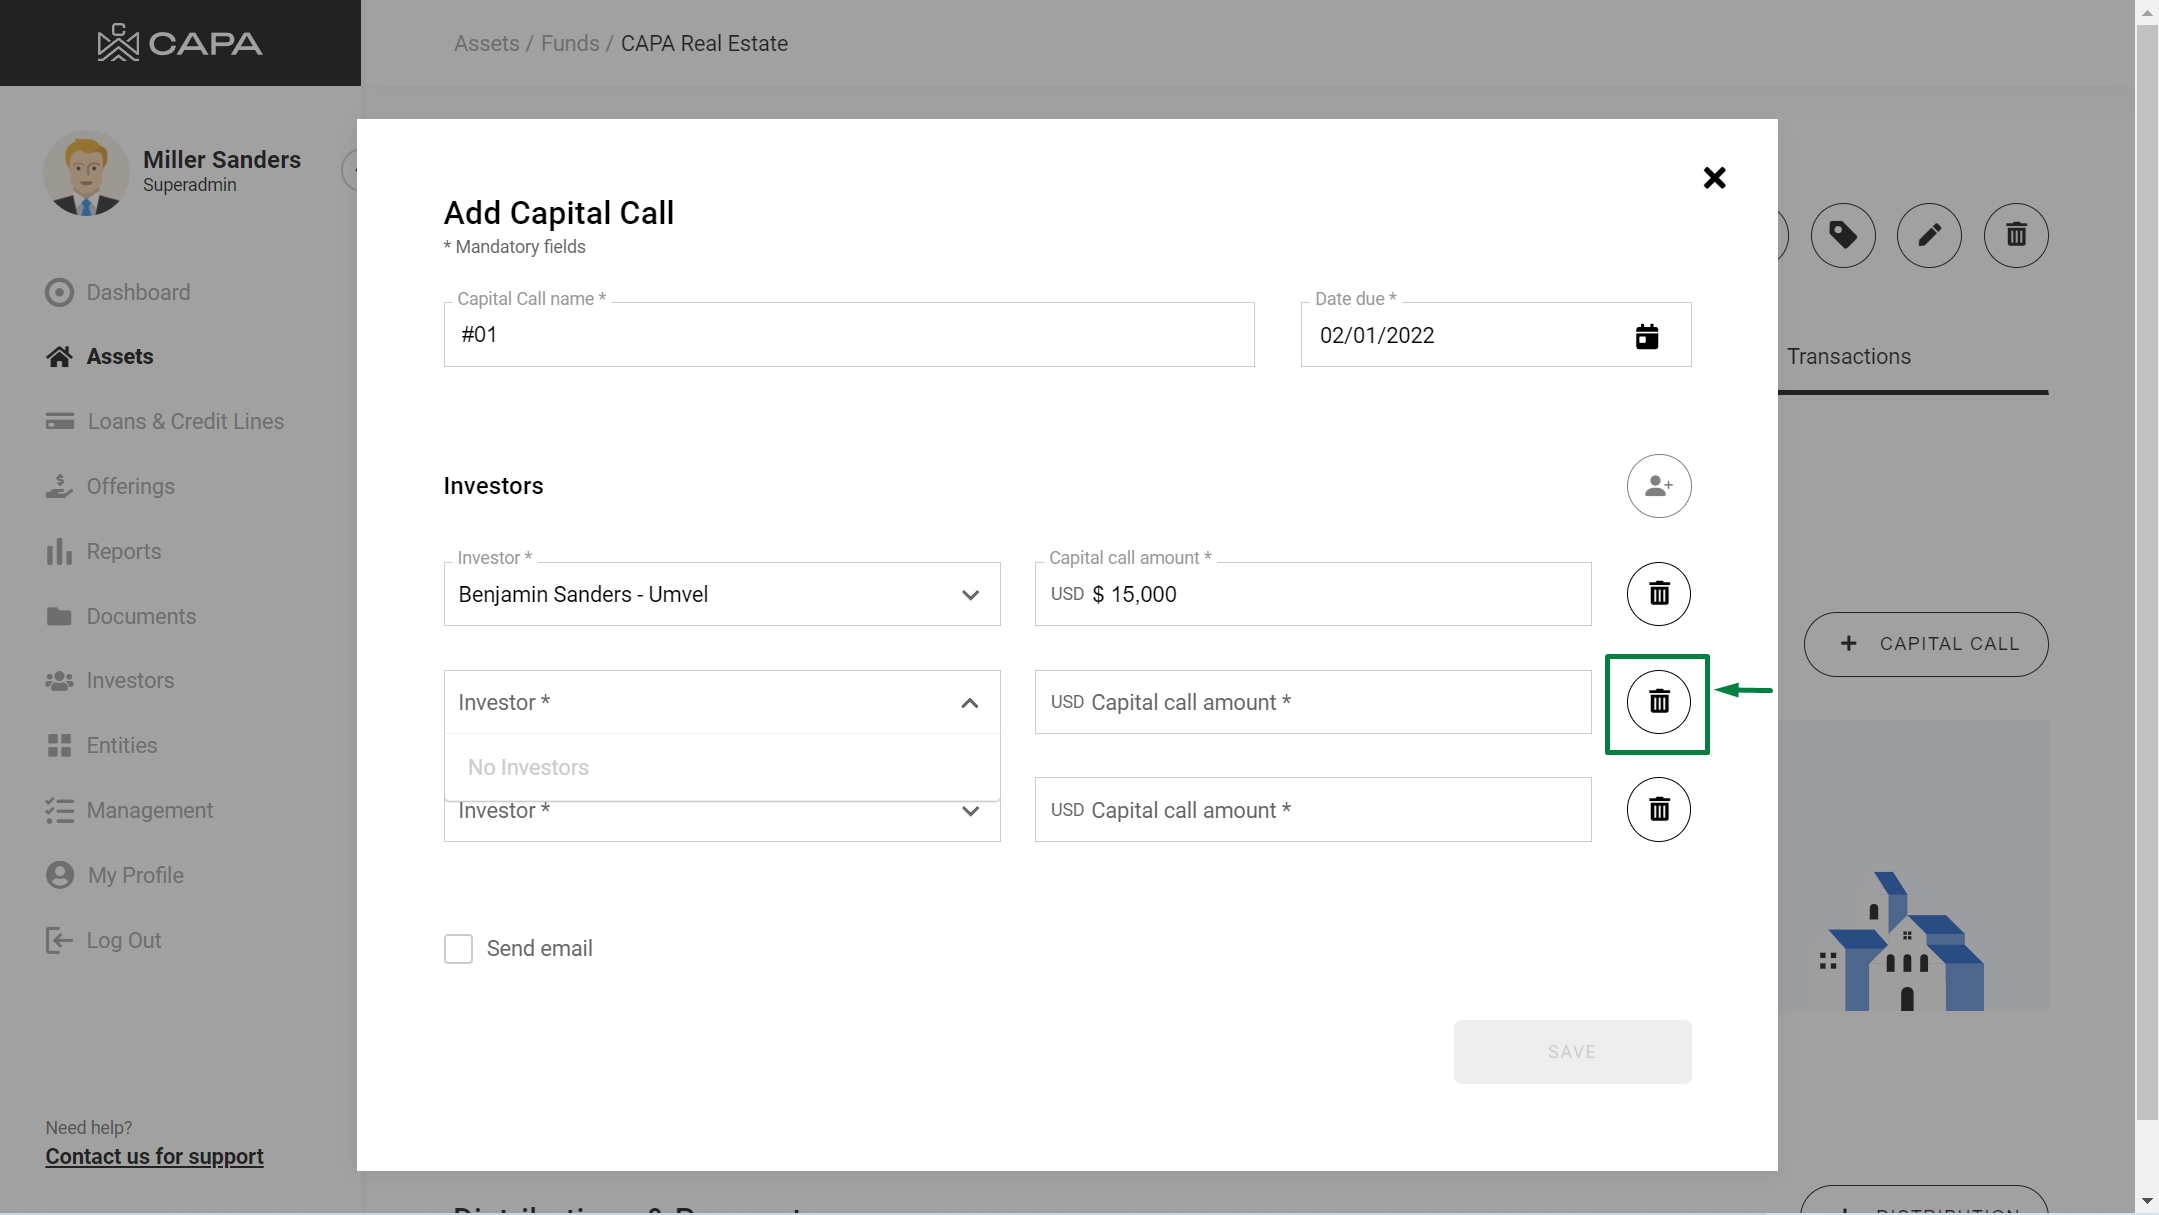The height and width of the screenshot is (1215, 2159).
Task: Click the + CAPITAL CALL button
Action: tap(1925, 644)
